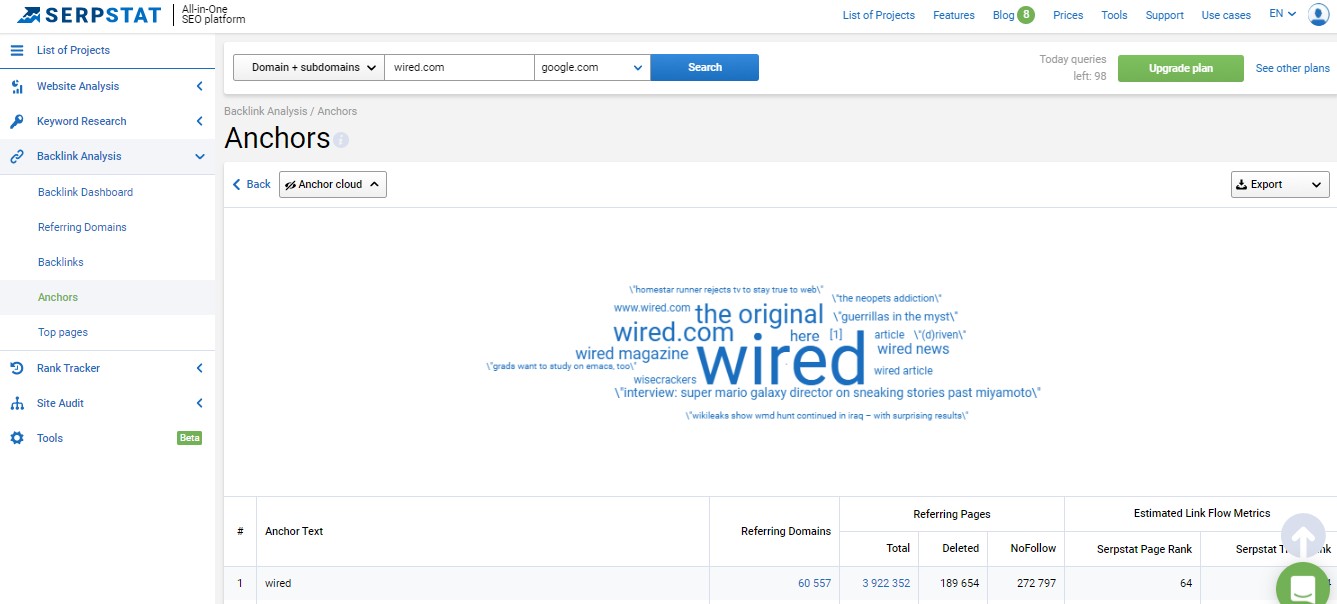Click the Backlink Analysis breadcrumb

coord(266,111)
